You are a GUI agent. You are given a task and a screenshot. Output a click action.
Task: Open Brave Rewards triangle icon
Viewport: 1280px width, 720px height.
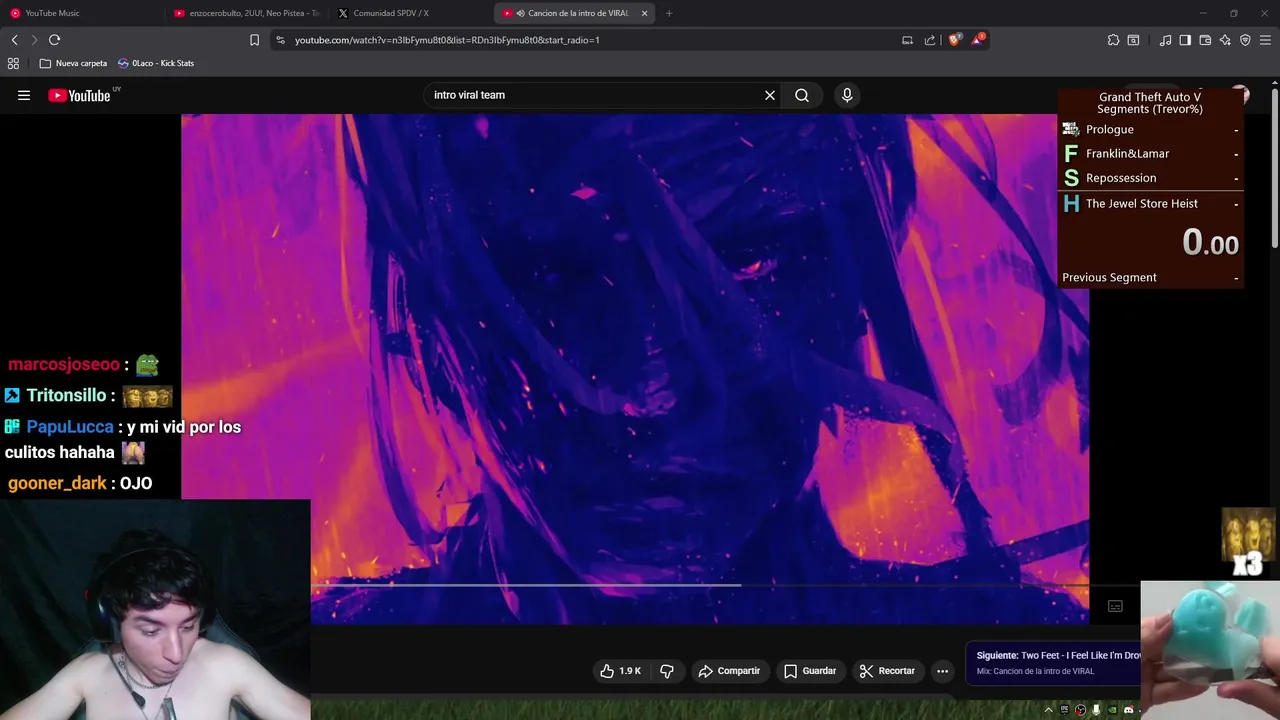tap(978, 40)
